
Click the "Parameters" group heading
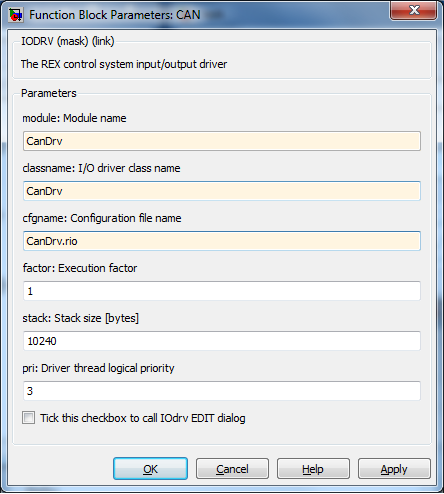(49, 93)
